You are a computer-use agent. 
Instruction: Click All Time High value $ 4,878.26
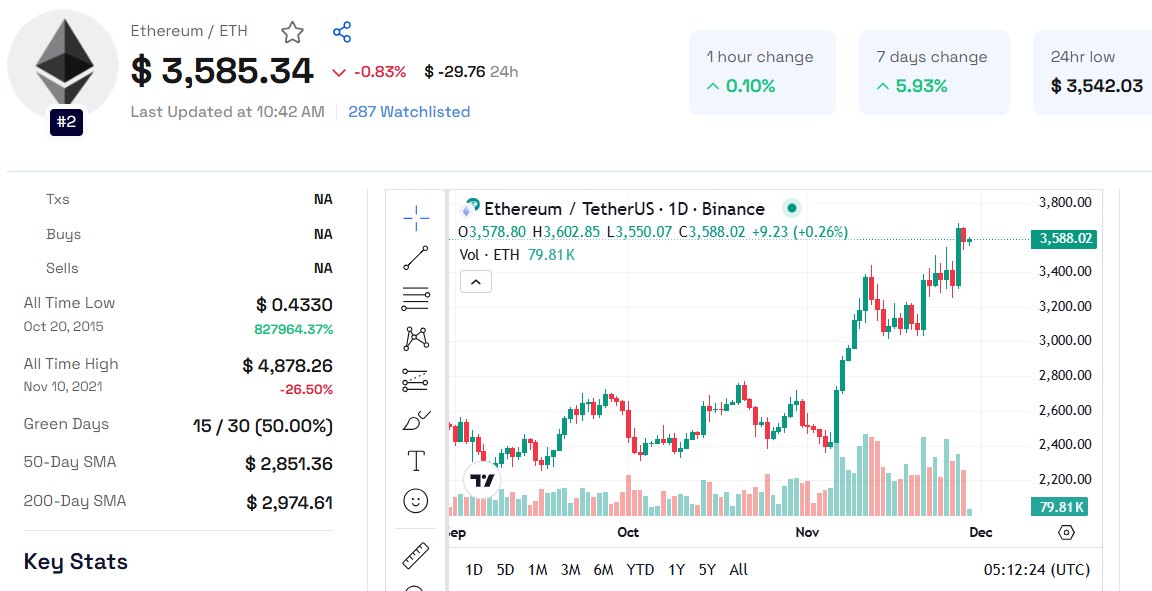pyautogui.click(x=287, y=365)
